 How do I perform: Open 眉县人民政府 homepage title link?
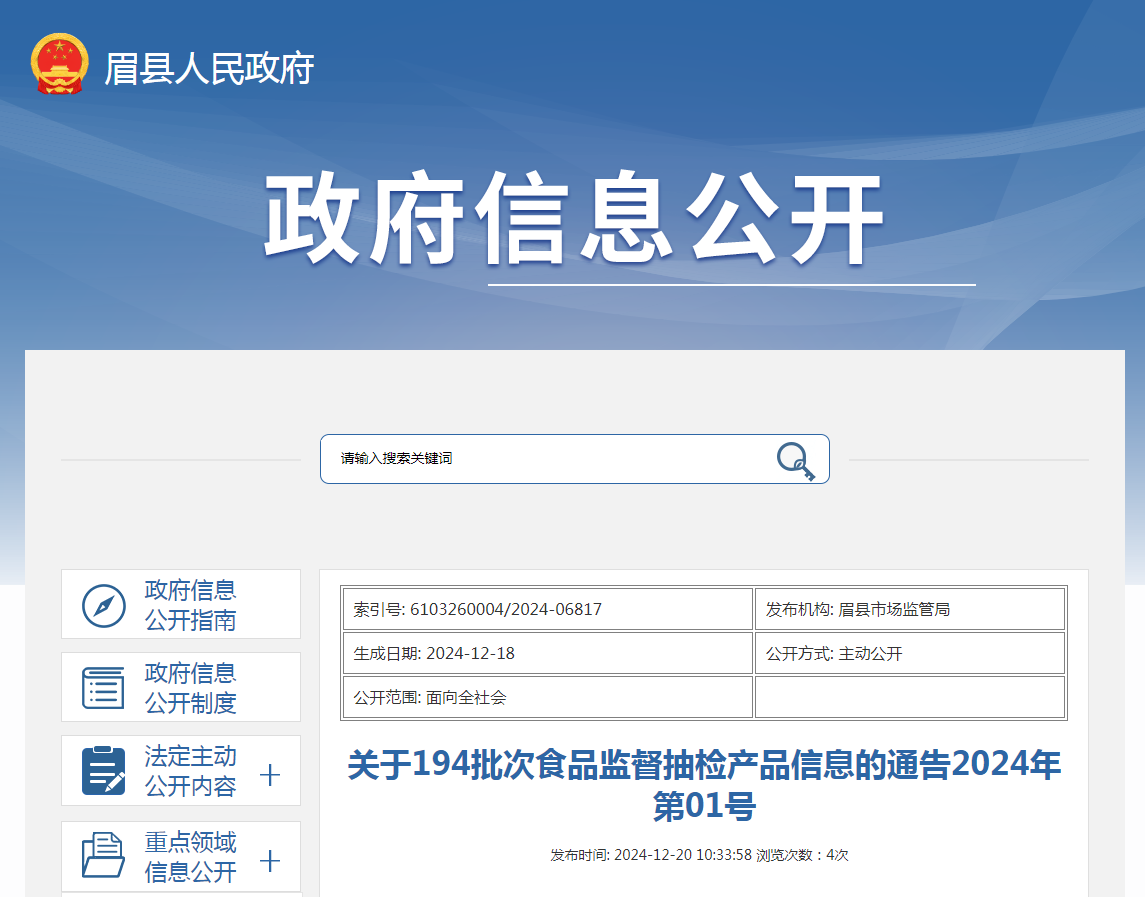point(209,69)
